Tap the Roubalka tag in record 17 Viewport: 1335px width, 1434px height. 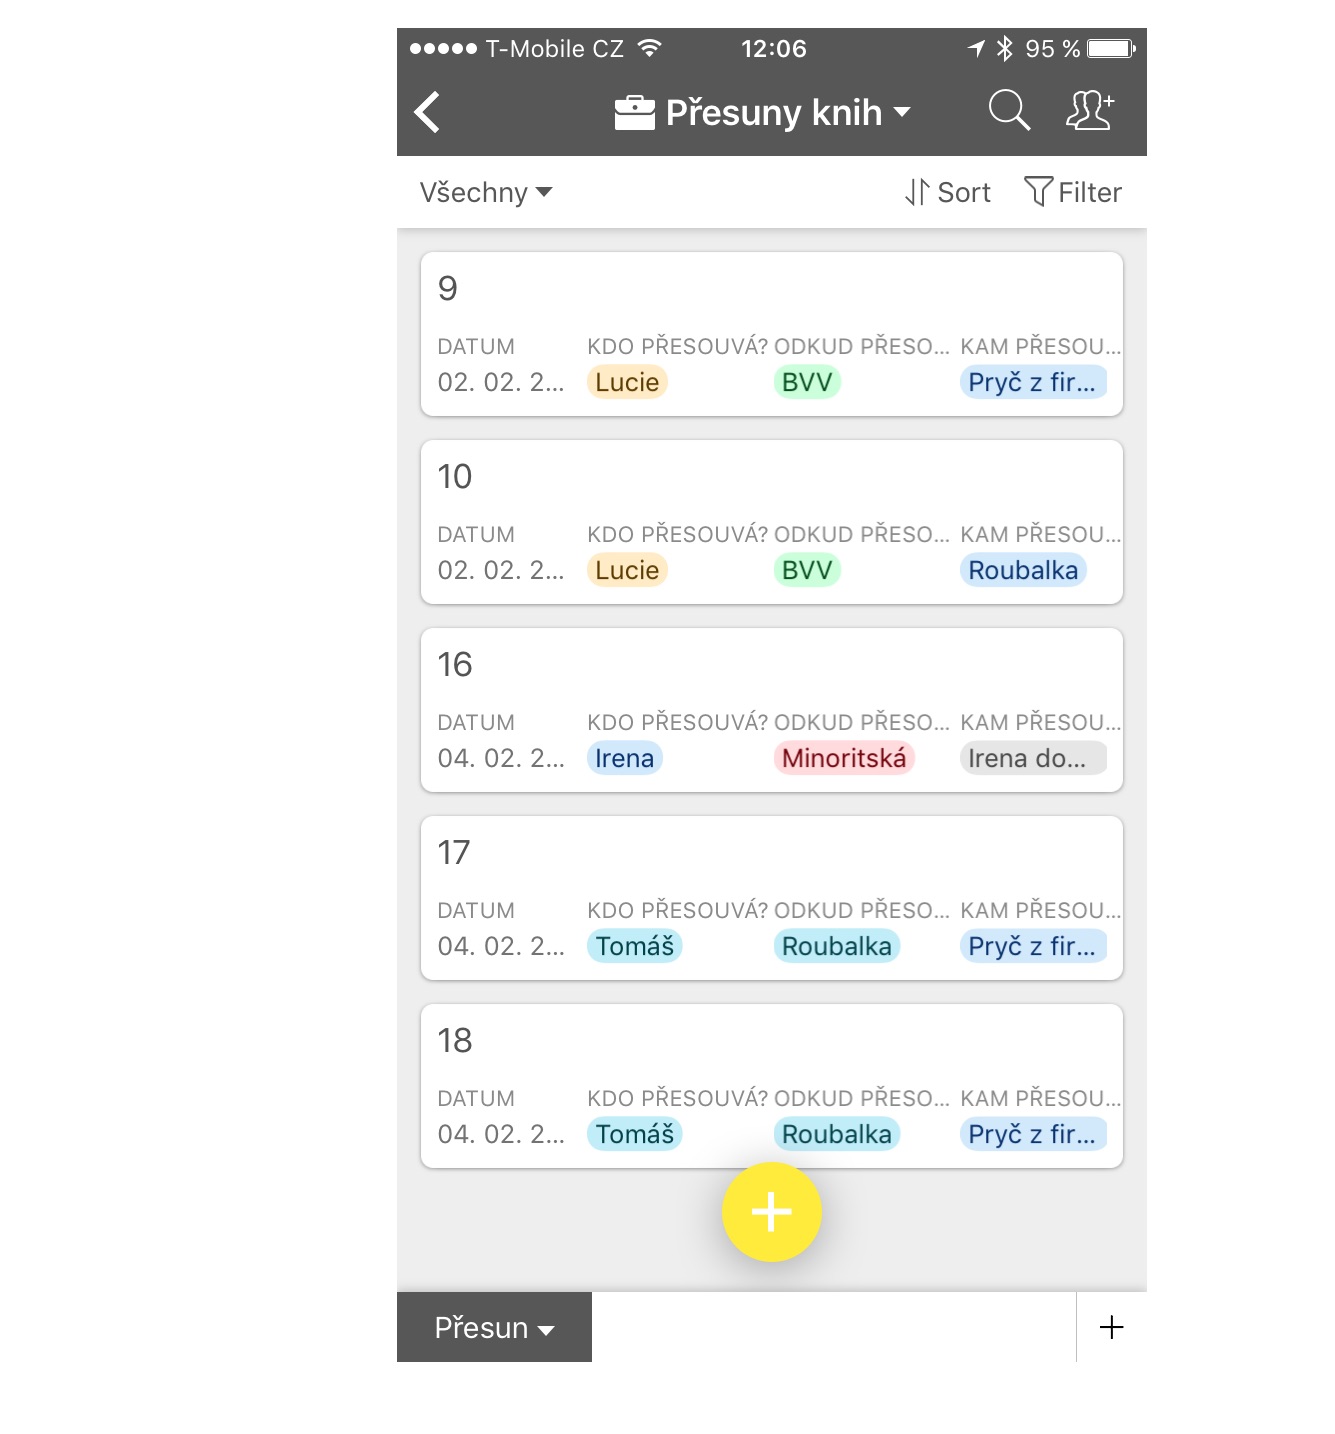point(837,946)
